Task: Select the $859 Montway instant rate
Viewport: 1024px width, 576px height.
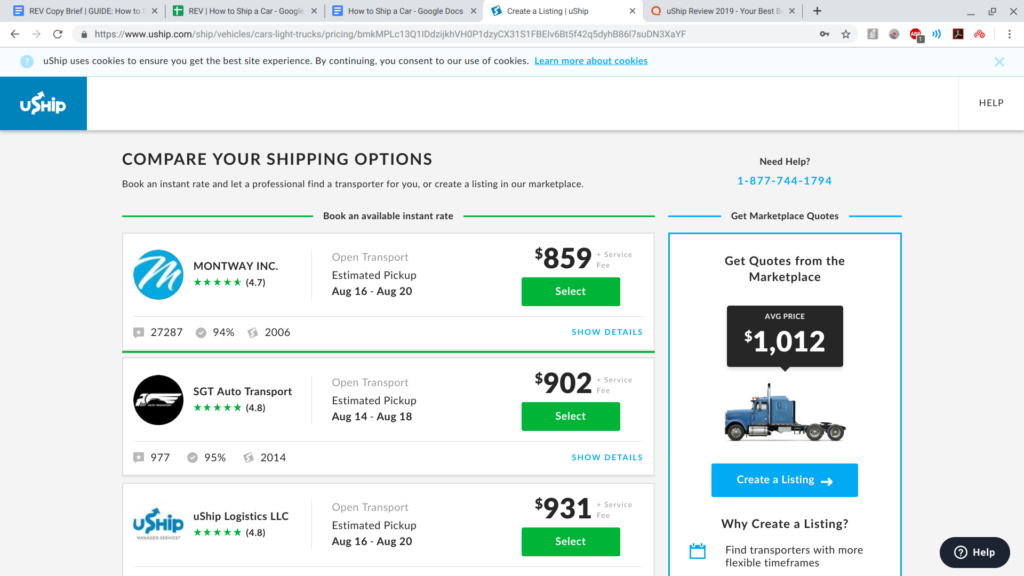Action: point(570,291)
